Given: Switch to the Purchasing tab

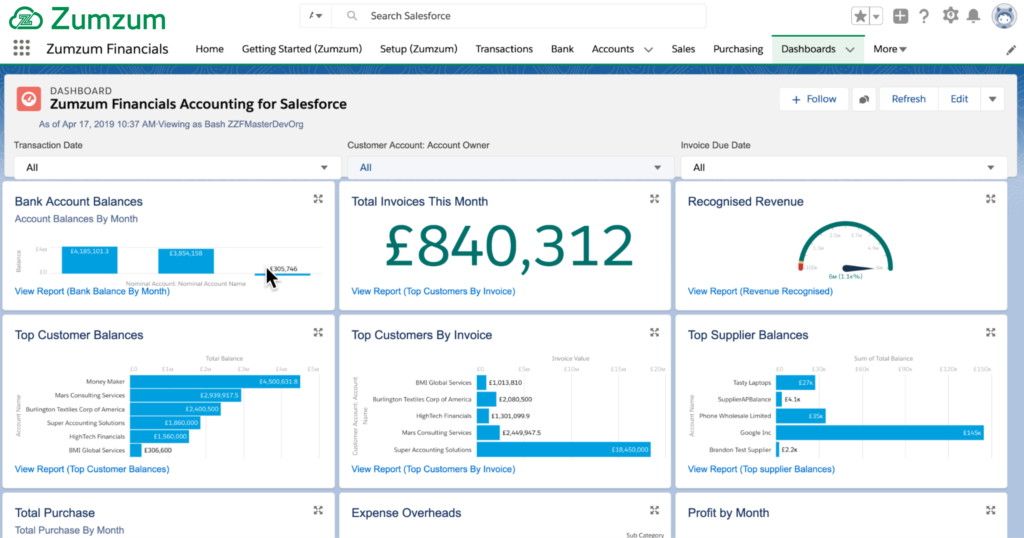Looking at the screenshot, I should coord(738,49).
